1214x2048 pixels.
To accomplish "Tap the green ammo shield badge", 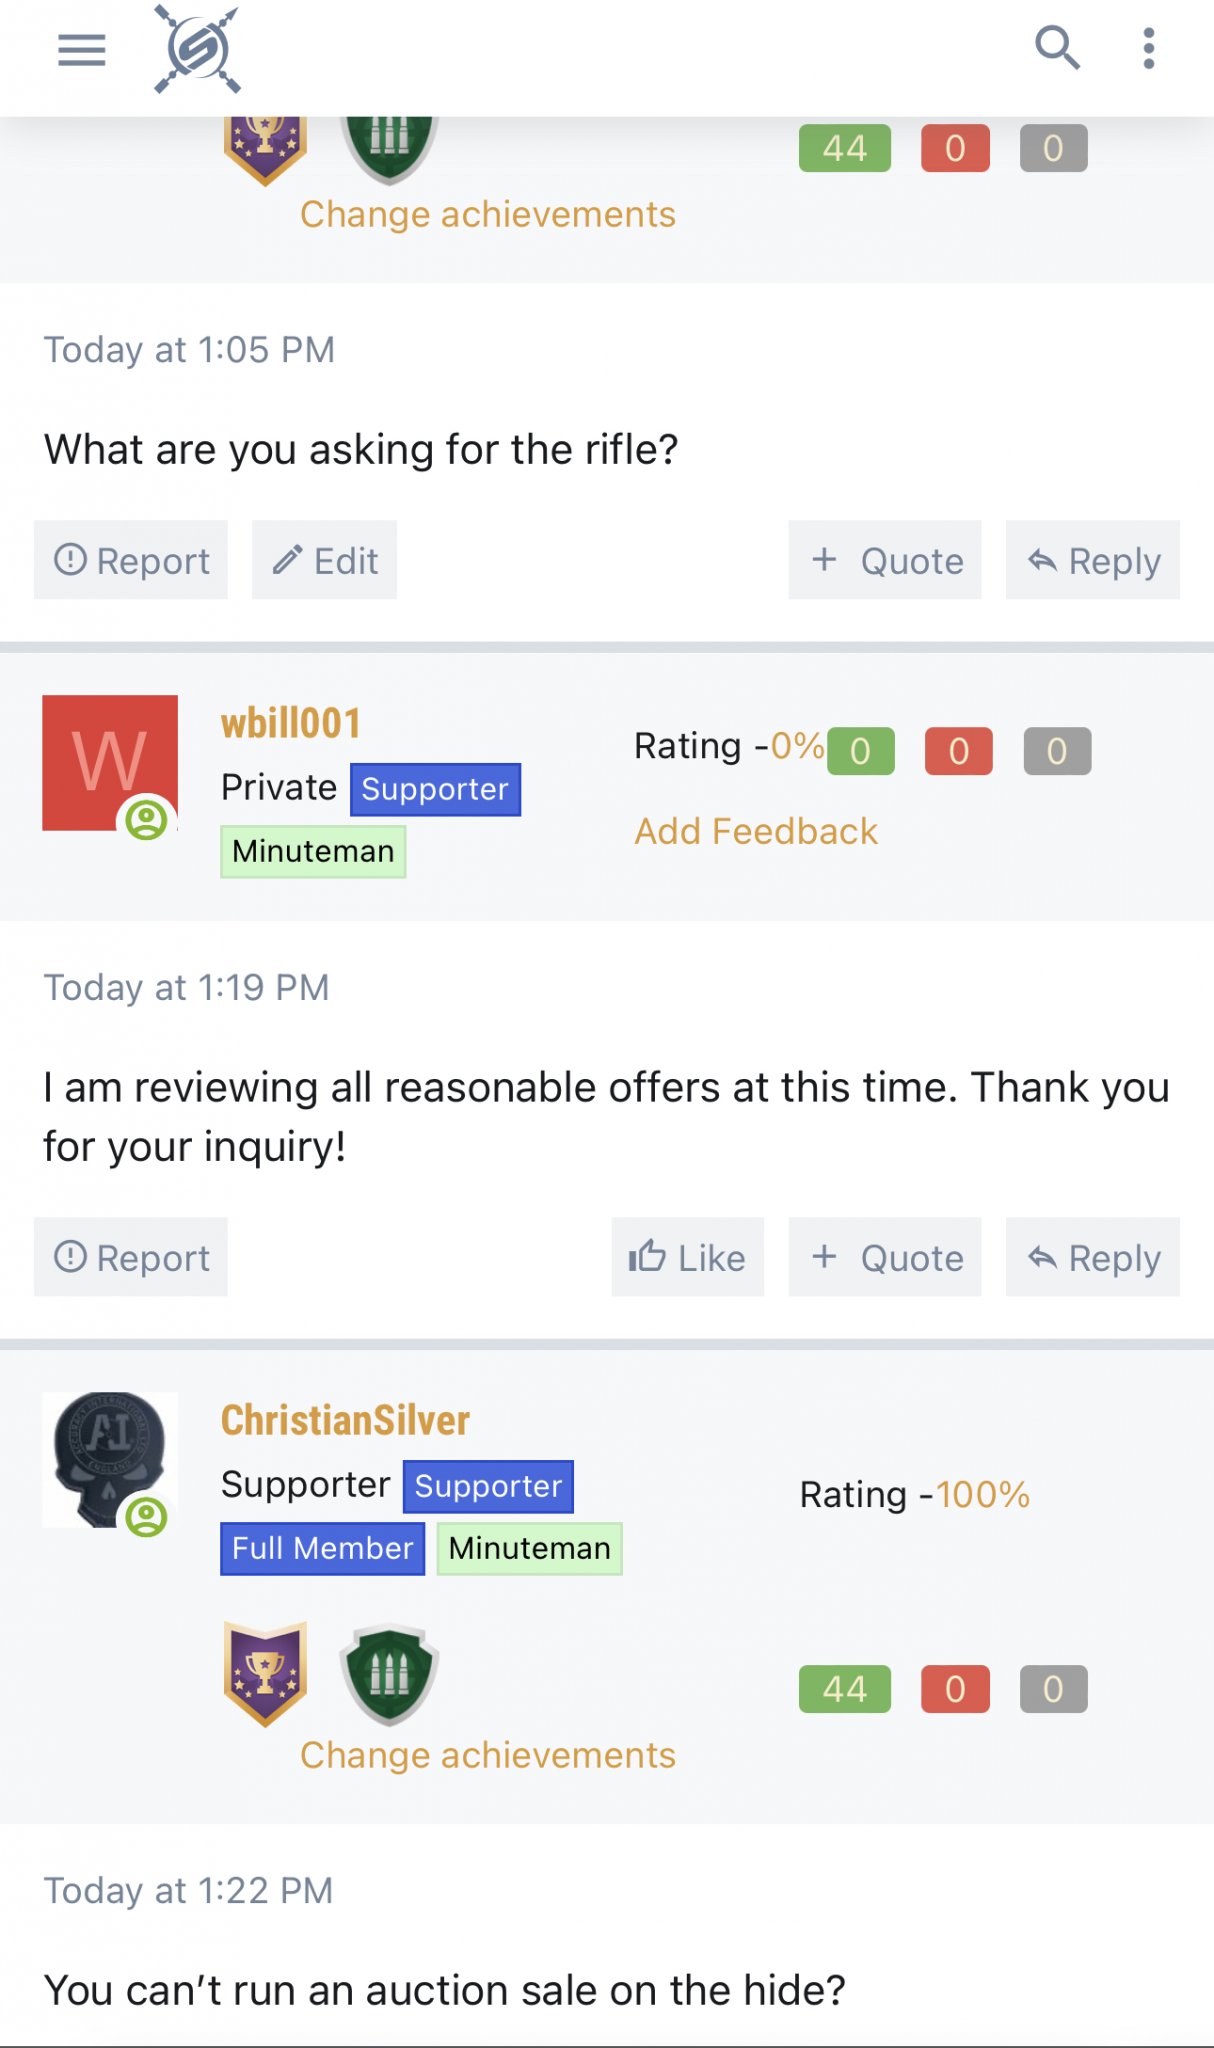I will tap(389, 1674).
